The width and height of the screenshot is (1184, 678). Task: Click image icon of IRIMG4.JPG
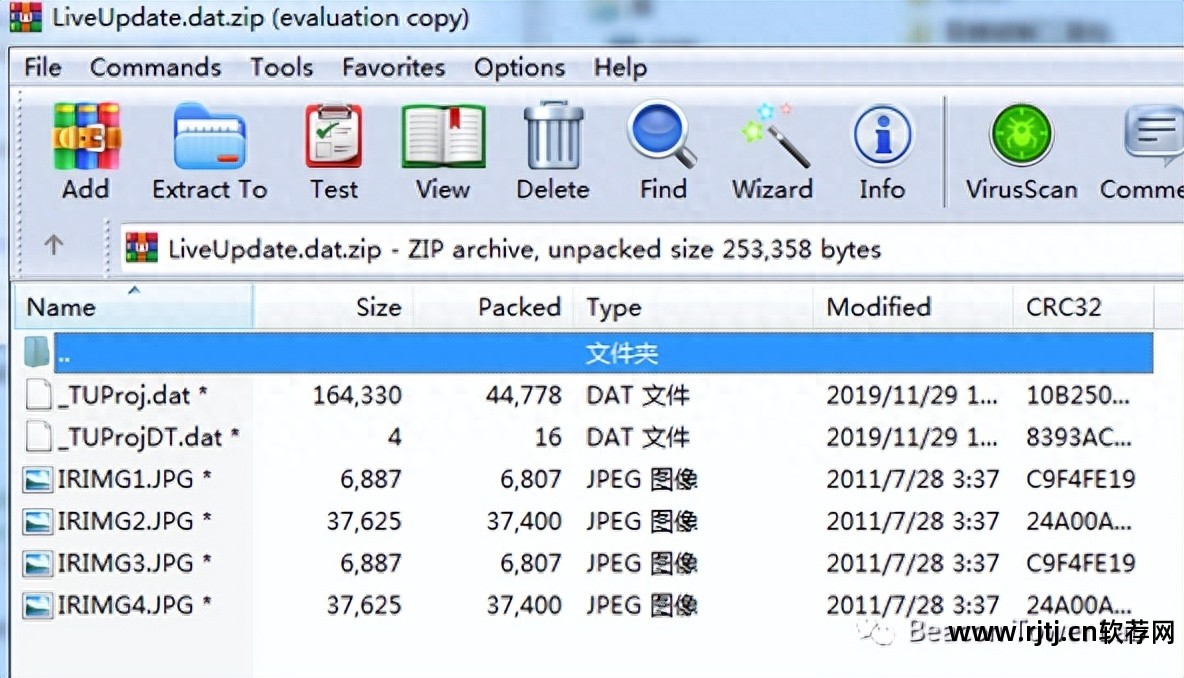coord(37,606)
